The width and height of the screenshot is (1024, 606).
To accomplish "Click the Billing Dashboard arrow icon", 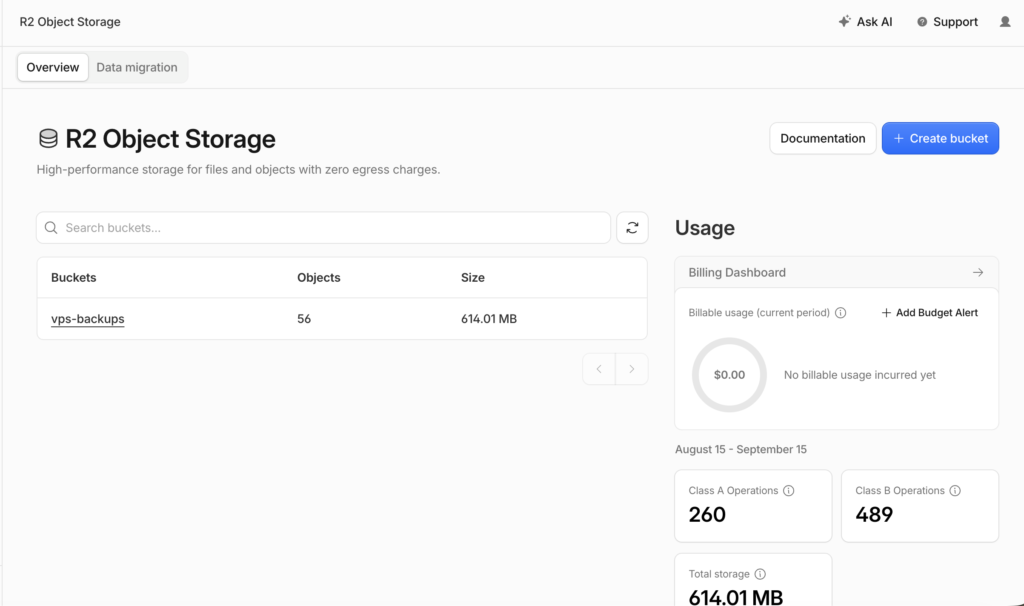I will pyautogui.click(x=978, y=272).
